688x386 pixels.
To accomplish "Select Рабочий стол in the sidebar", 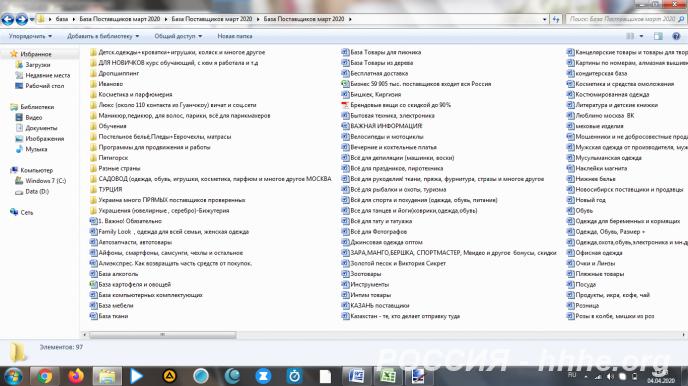I will 44,86.
